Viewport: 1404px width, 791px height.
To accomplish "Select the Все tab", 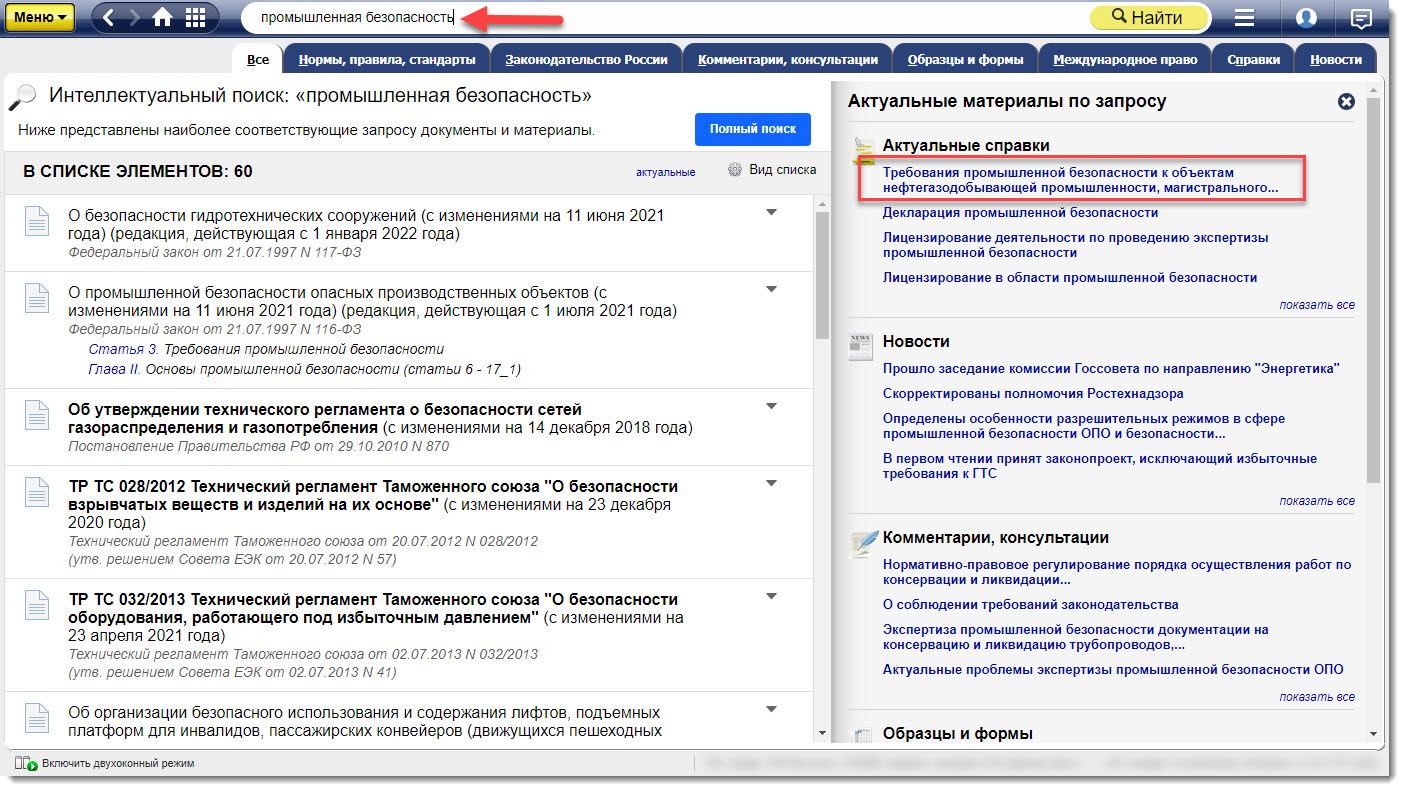I will pyautogui.click(x=258, y=59).
